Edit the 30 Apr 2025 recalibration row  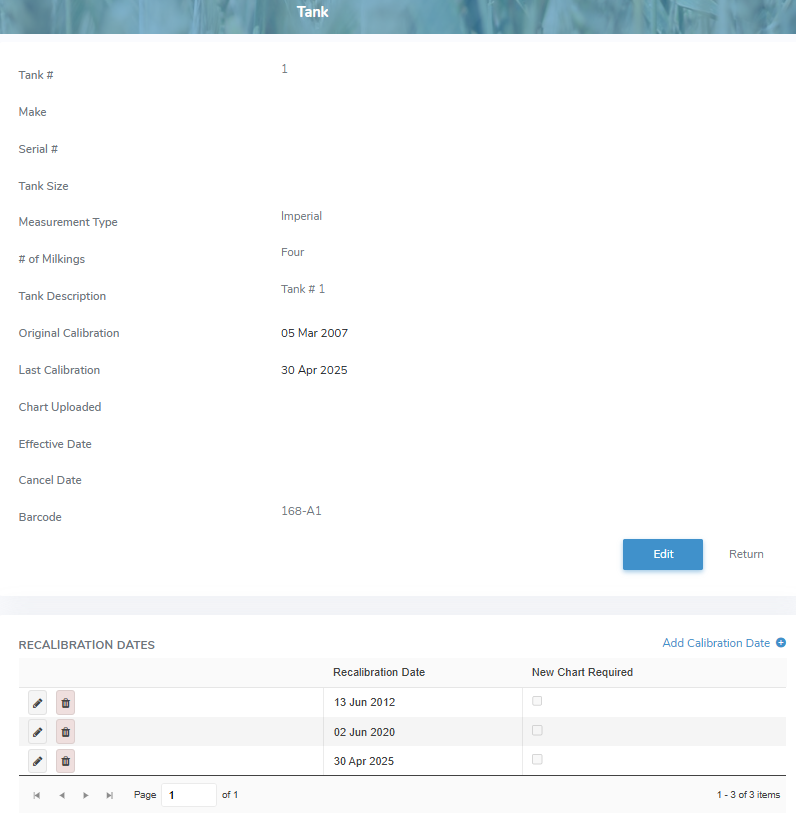pos(37,761)
